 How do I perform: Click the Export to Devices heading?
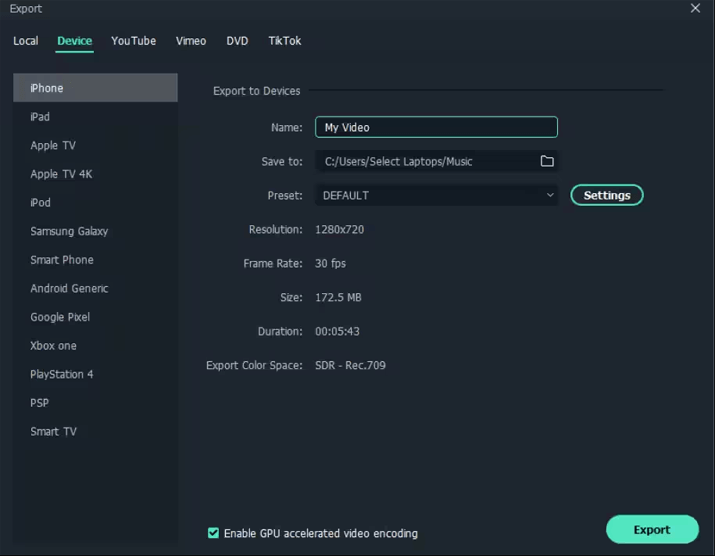coord(256,91)
